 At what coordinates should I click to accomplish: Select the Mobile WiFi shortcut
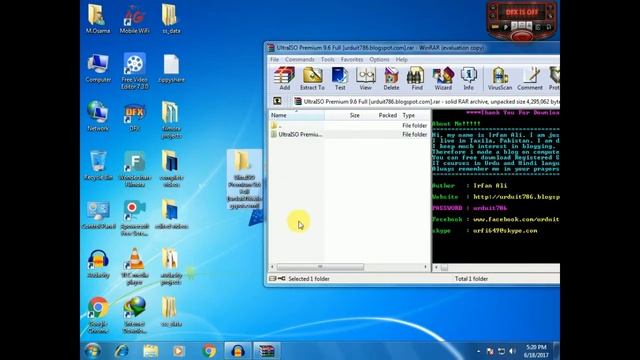(134, 19)
